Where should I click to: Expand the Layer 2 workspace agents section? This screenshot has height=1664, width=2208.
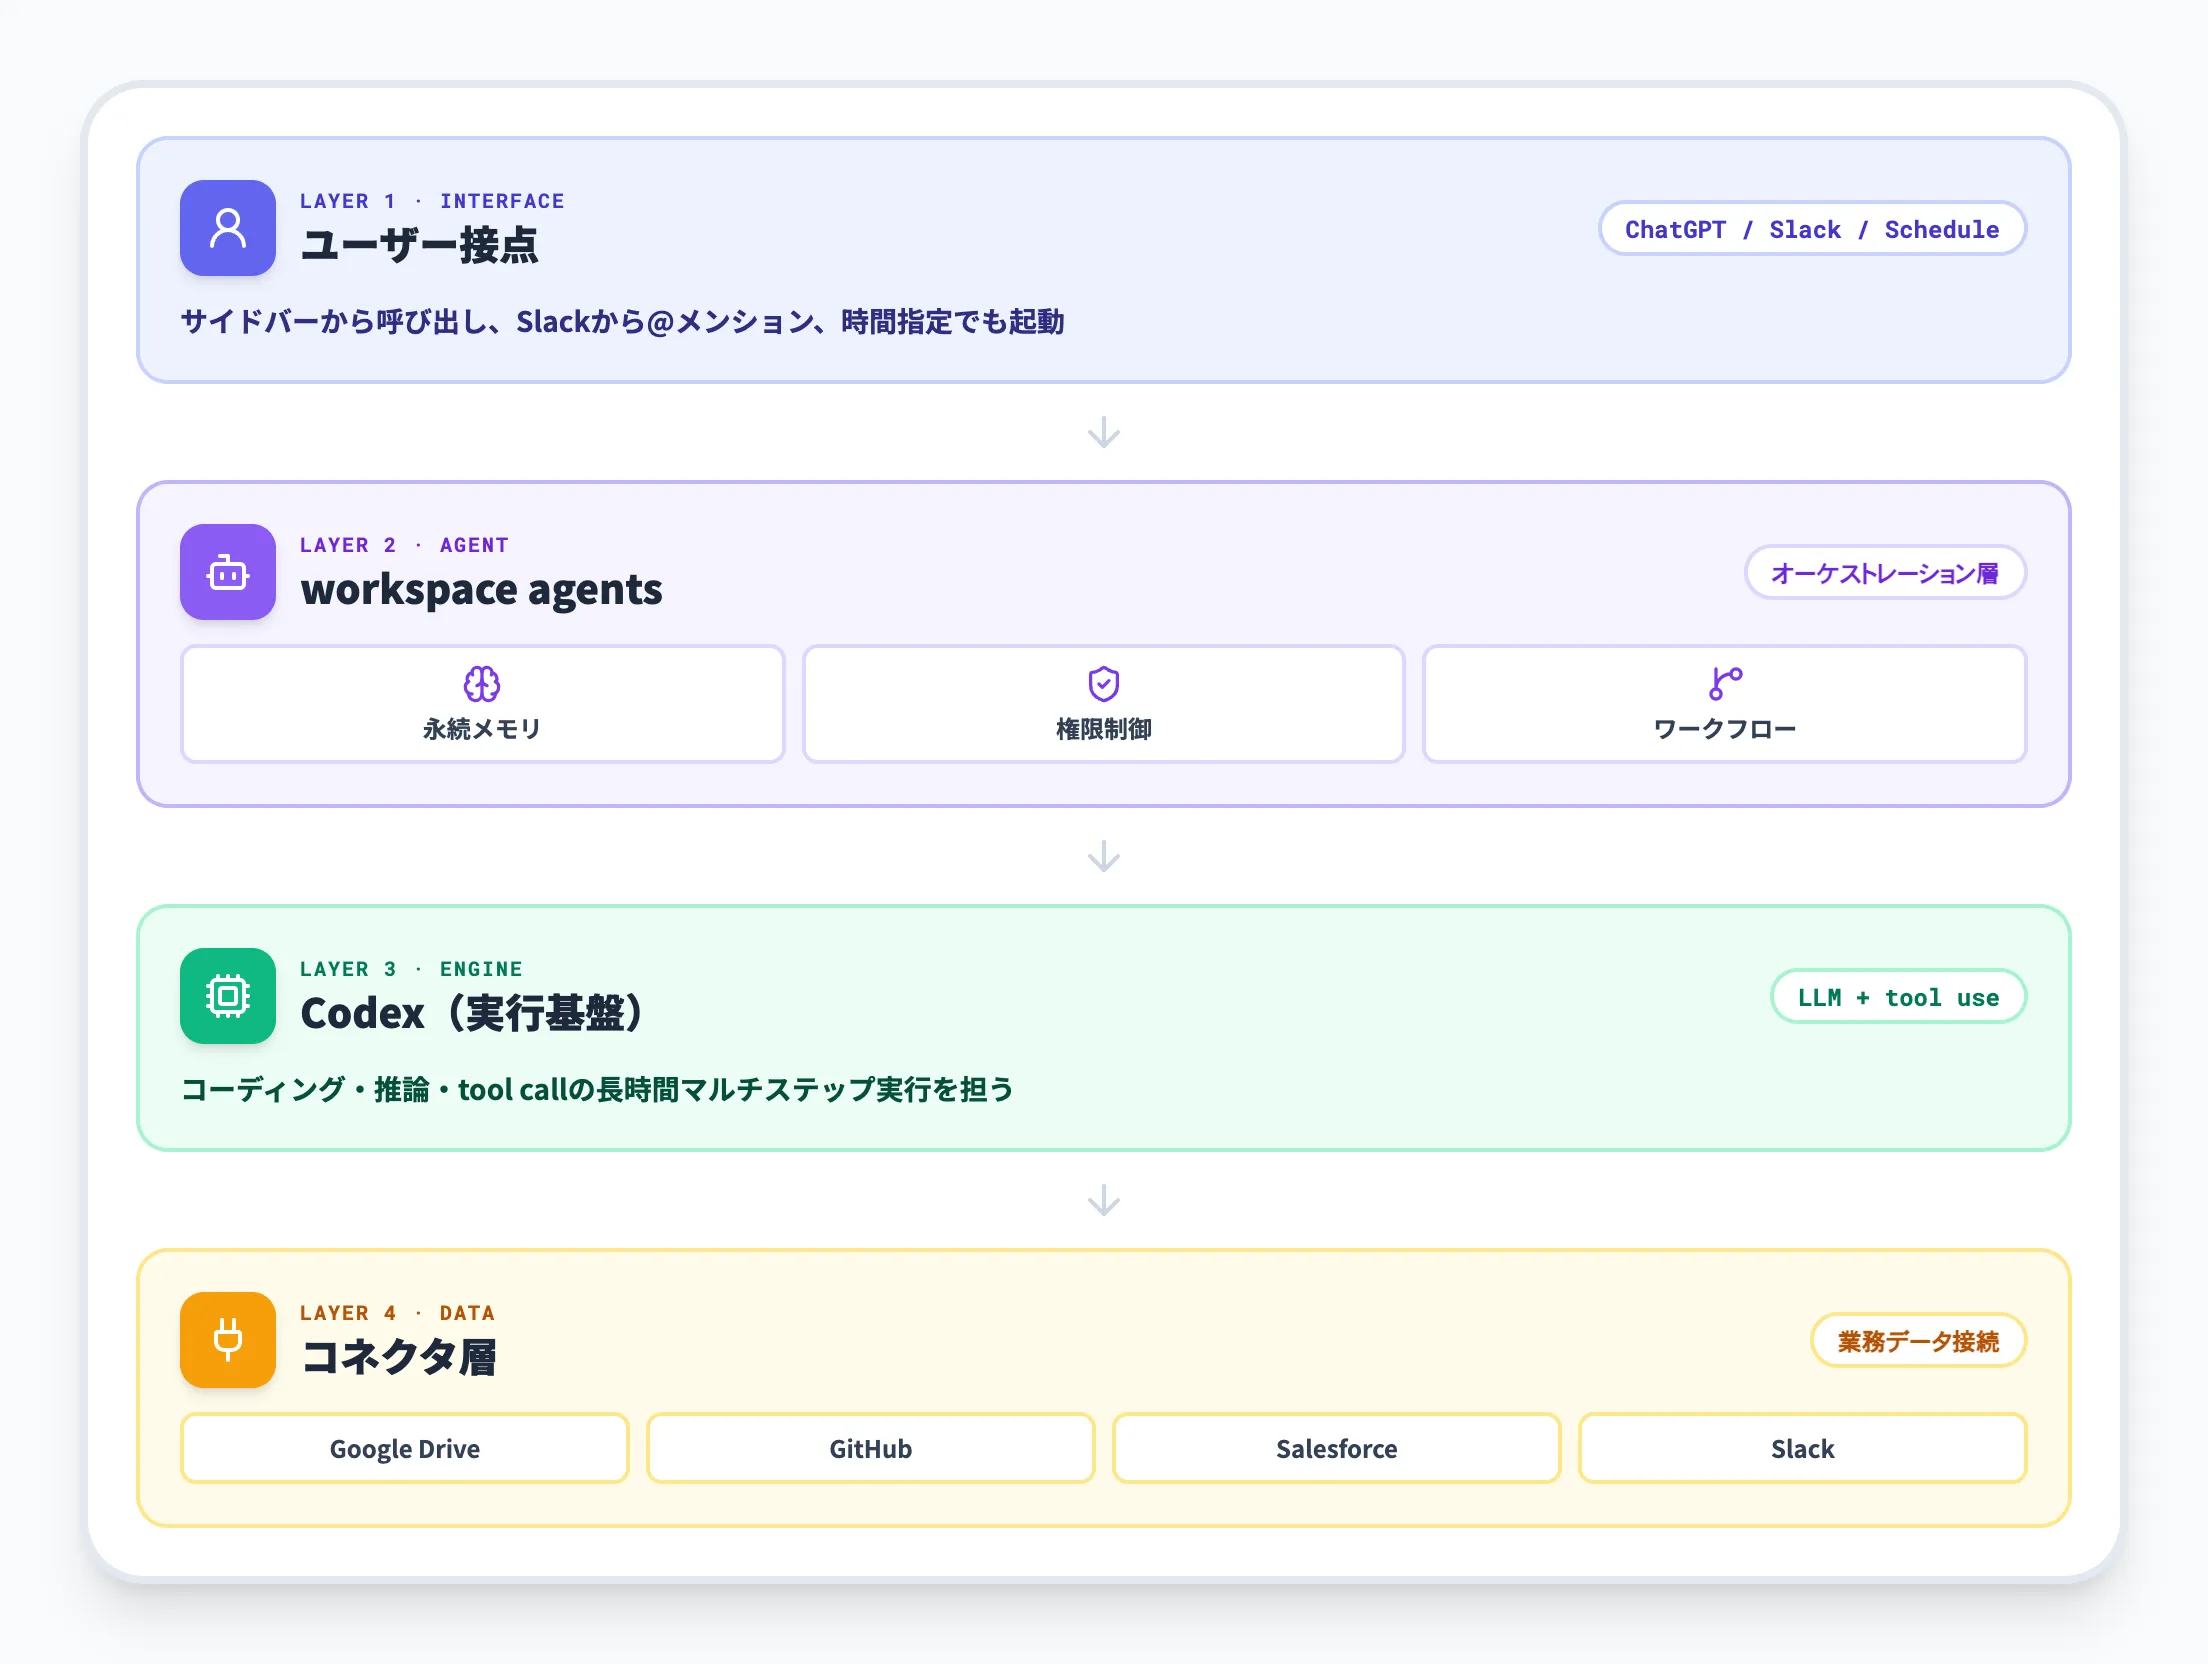point(482,589)
